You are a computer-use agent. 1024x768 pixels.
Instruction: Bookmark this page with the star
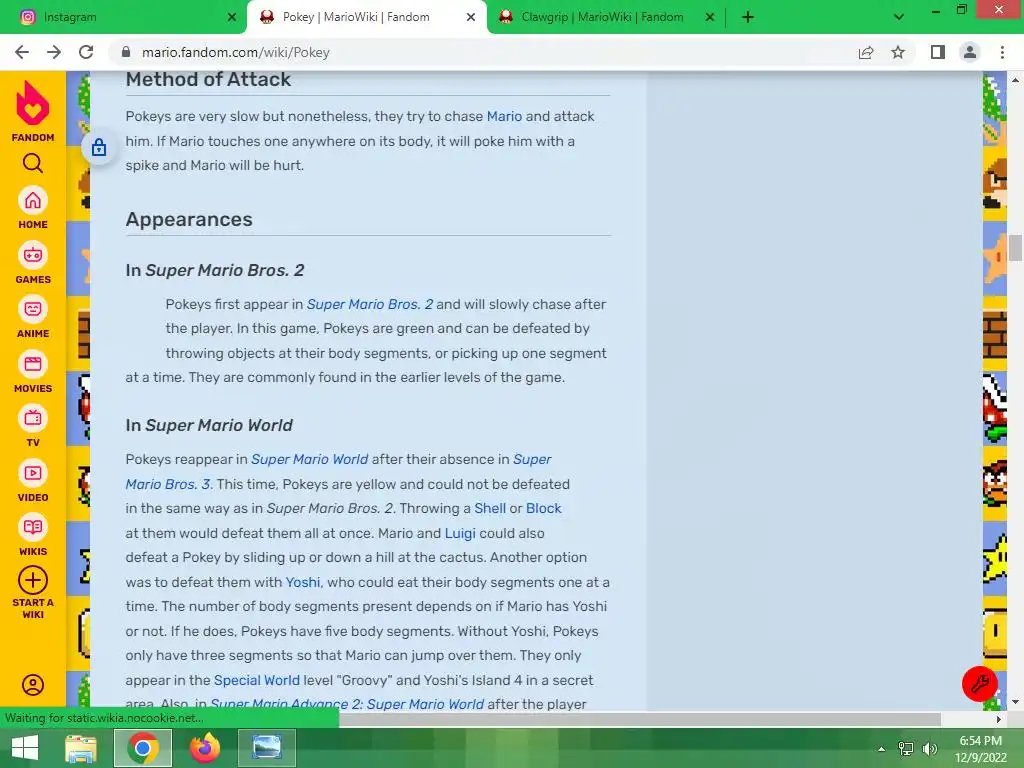898,52
